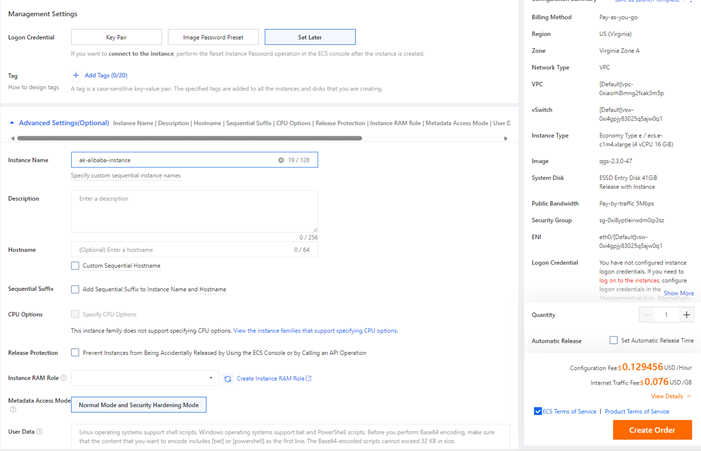Image resolution: width=701 pixels, height=451 pixels.
Task: Focus the Description text area
Action: [x=194, y=211]
